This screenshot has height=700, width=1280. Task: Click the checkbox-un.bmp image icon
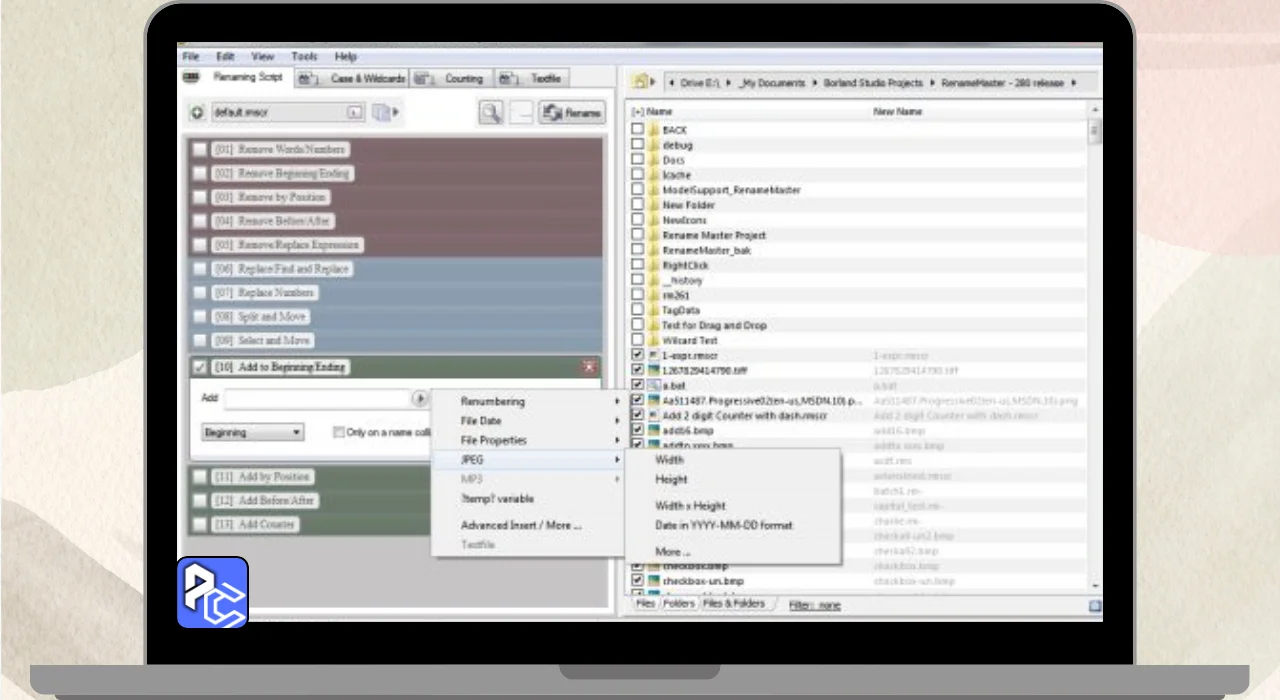[653, 581]
